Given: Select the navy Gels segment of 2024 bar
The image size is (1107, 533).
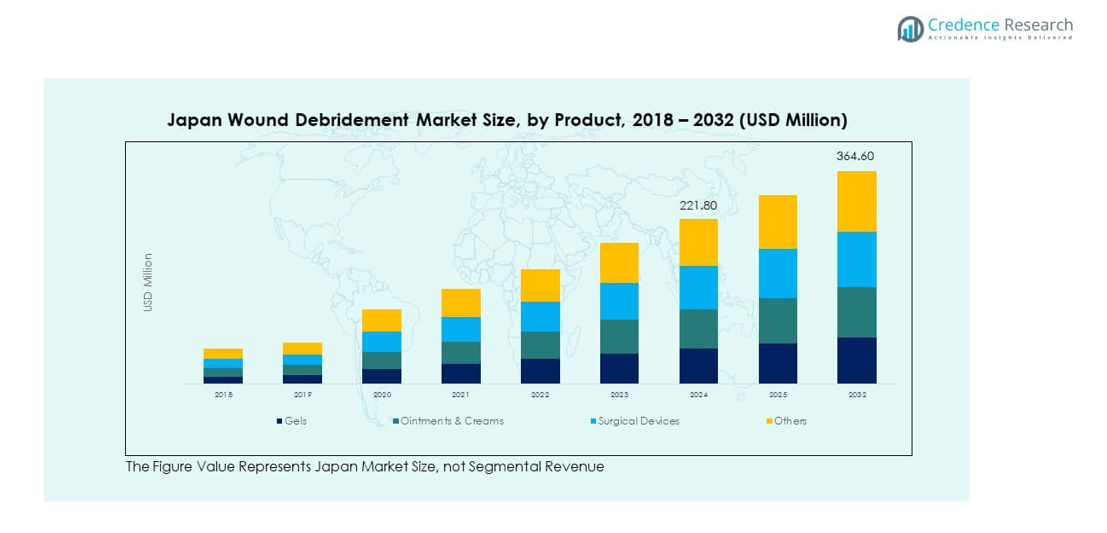Looking at the screenshot, I should click(x=698, y=365).
